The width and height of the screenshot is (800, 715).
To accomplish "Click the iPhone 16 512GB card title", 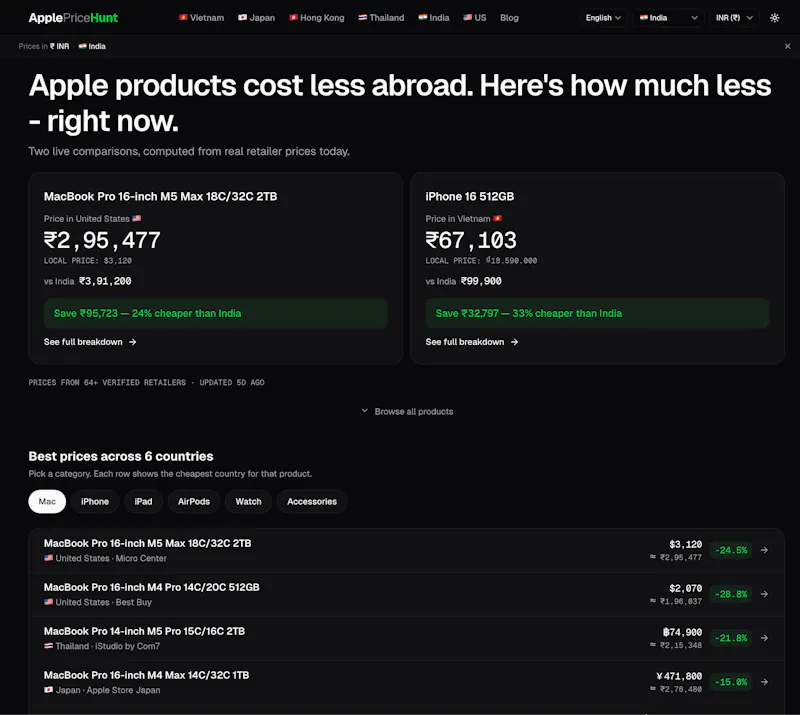I will coord(470,196).
